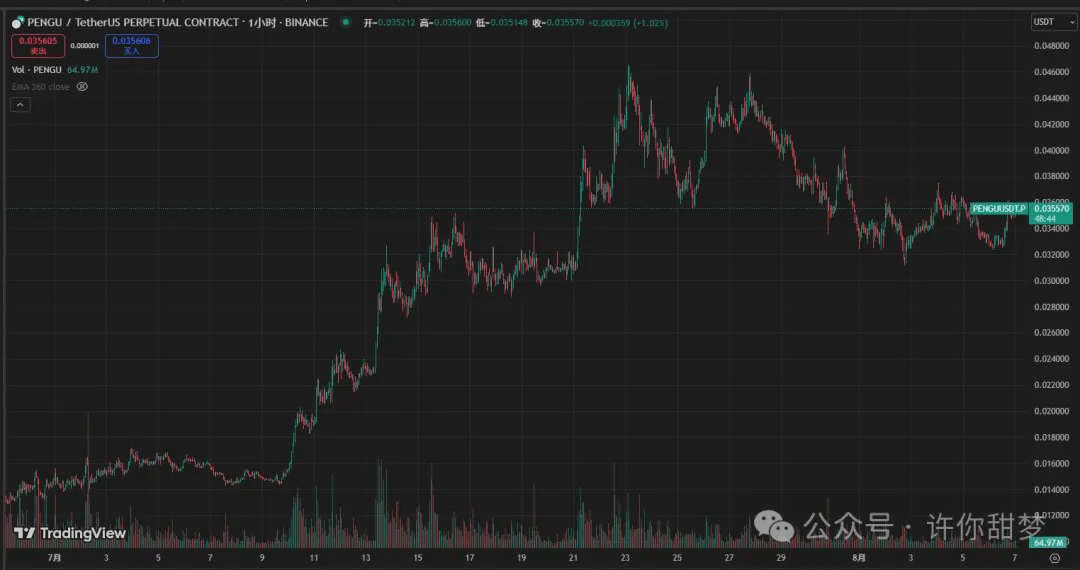Screen dimensions: 1080x570
Task: Click the blue 0.035606 buy button
Action: pyautogui.click(x=132, y=45)
